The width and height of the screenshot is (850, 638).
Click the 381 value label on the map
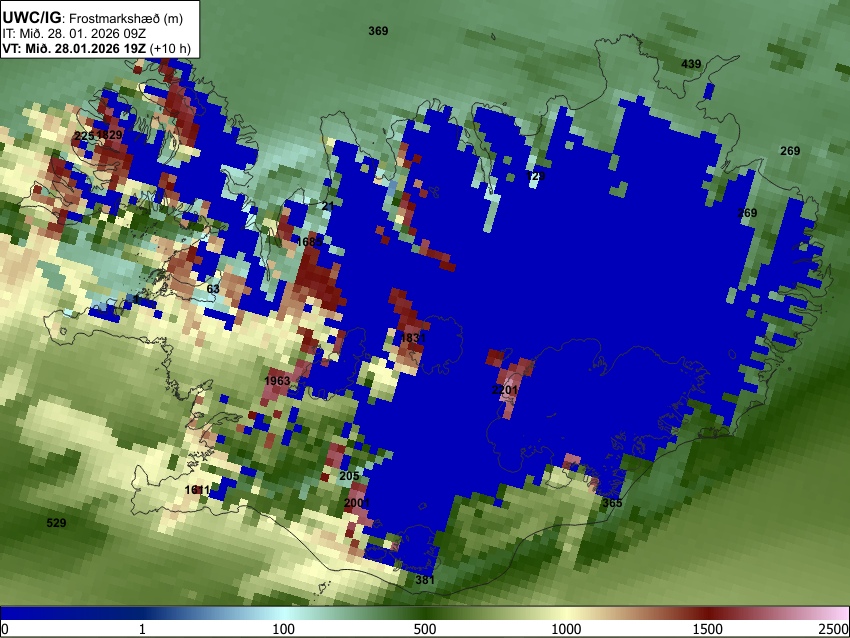click(x=425, y=580)
